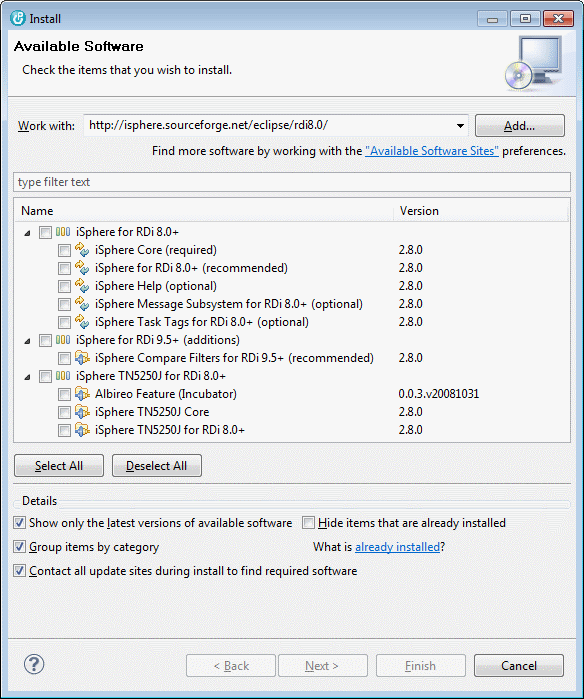Check iSphere TN5250J for RDi 8.0+ feature checkbox
This screenshot has width=584, height=699.
[x=64, y=430]
